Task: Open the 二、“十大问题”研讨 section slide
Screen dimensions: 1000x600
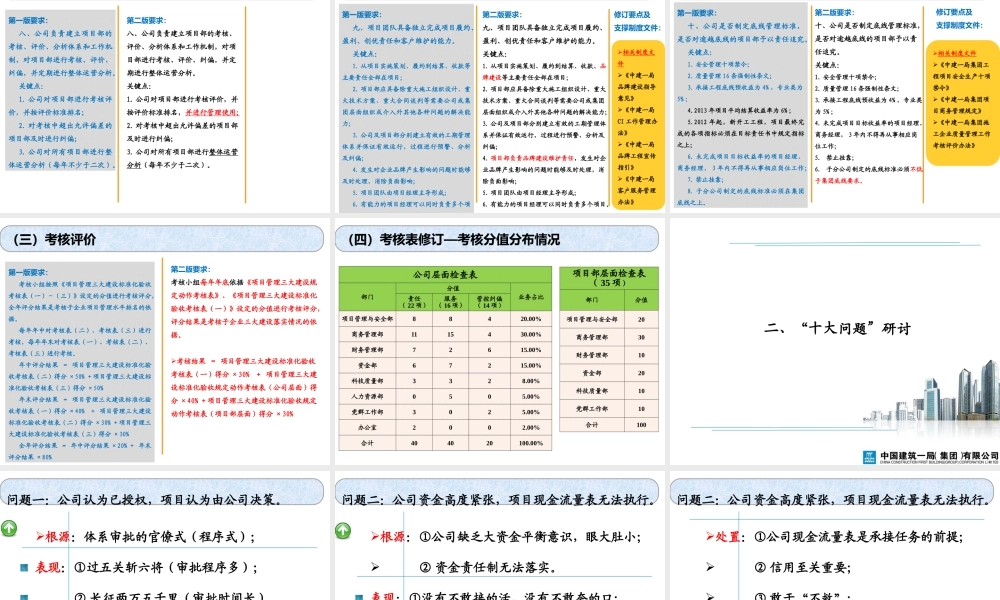Action: point(835,342)
